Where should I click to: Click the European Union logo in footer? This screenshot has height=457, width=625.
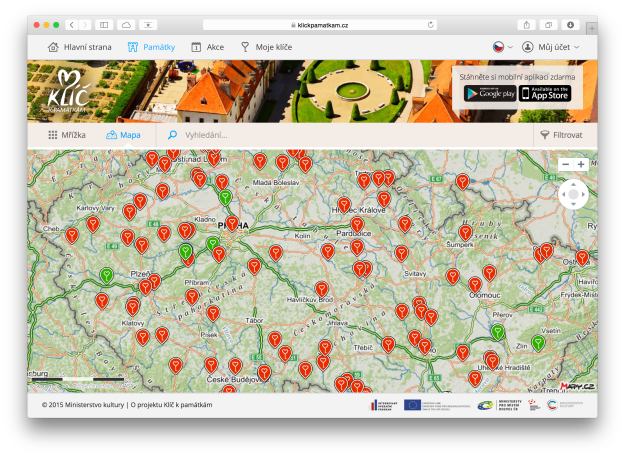tap(412, 405)
